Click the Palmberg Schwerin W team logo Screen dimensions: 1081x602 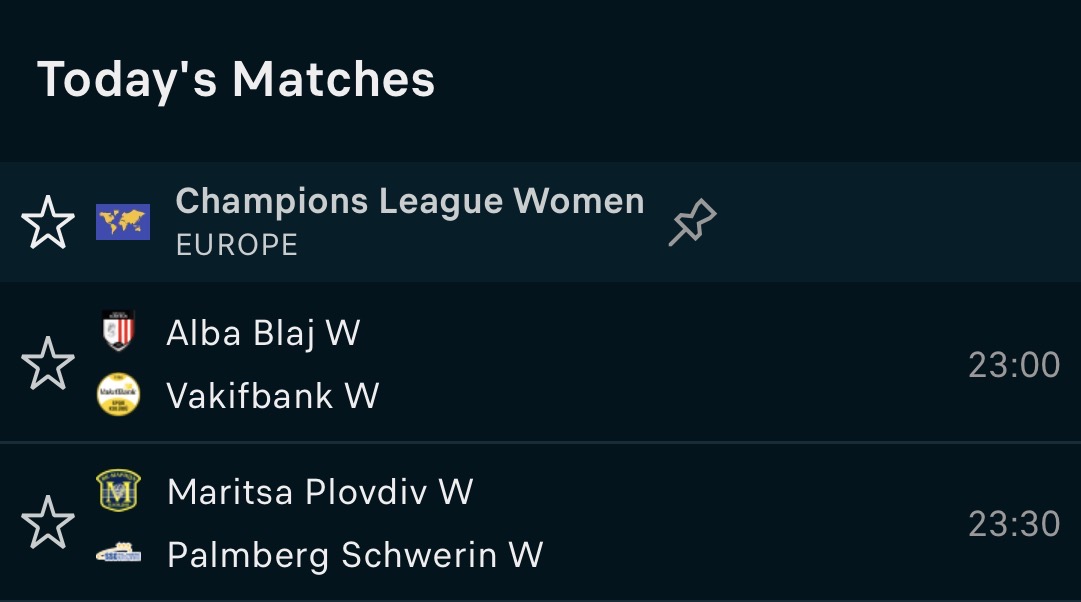point(118,553)
